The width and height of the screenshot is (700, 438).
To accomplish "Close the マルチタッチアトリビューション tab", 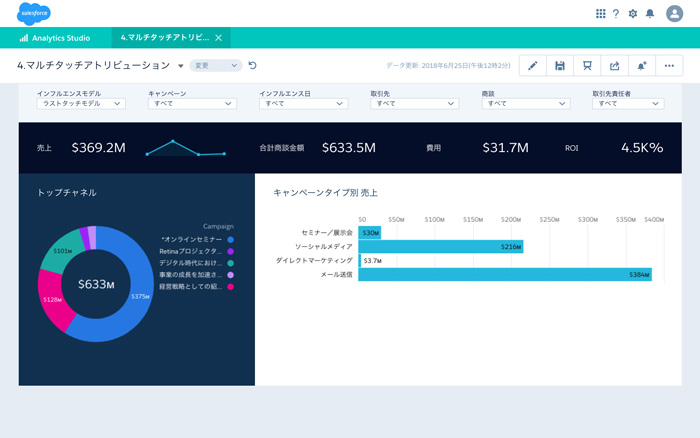I will (219, 38).
